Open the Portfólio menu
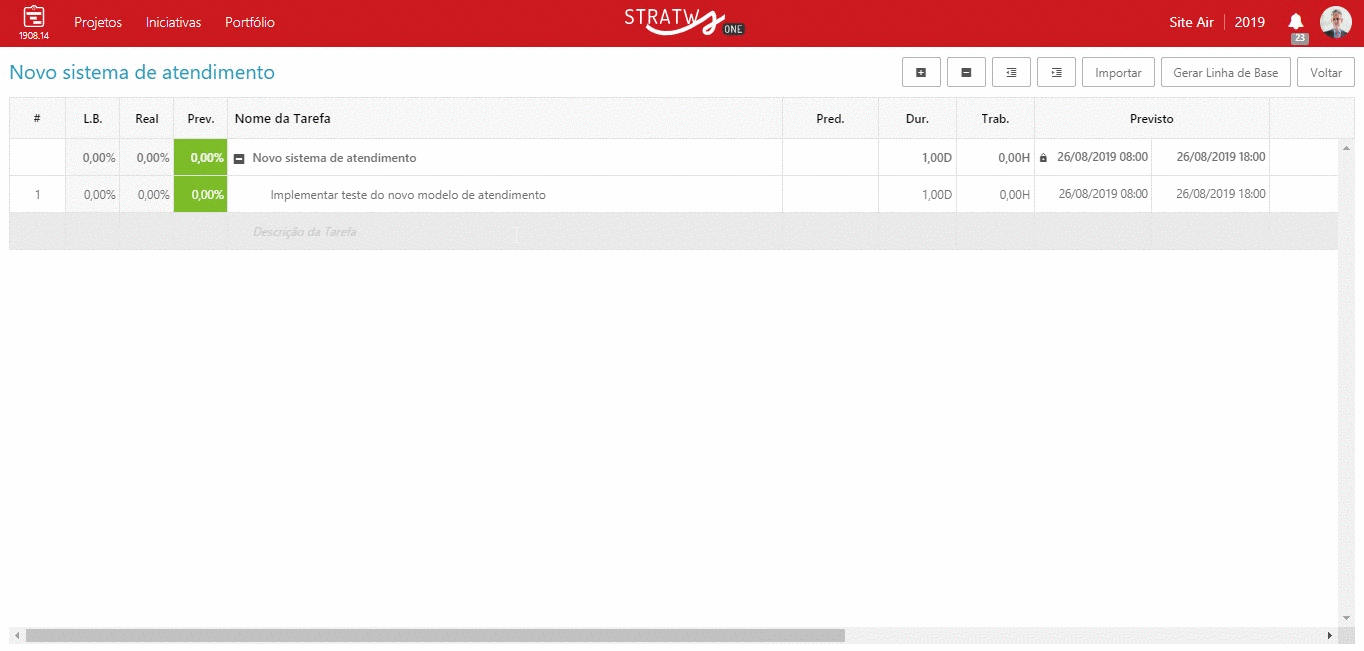This screenshot has width=1364, height=651. [x=250, y=22]
